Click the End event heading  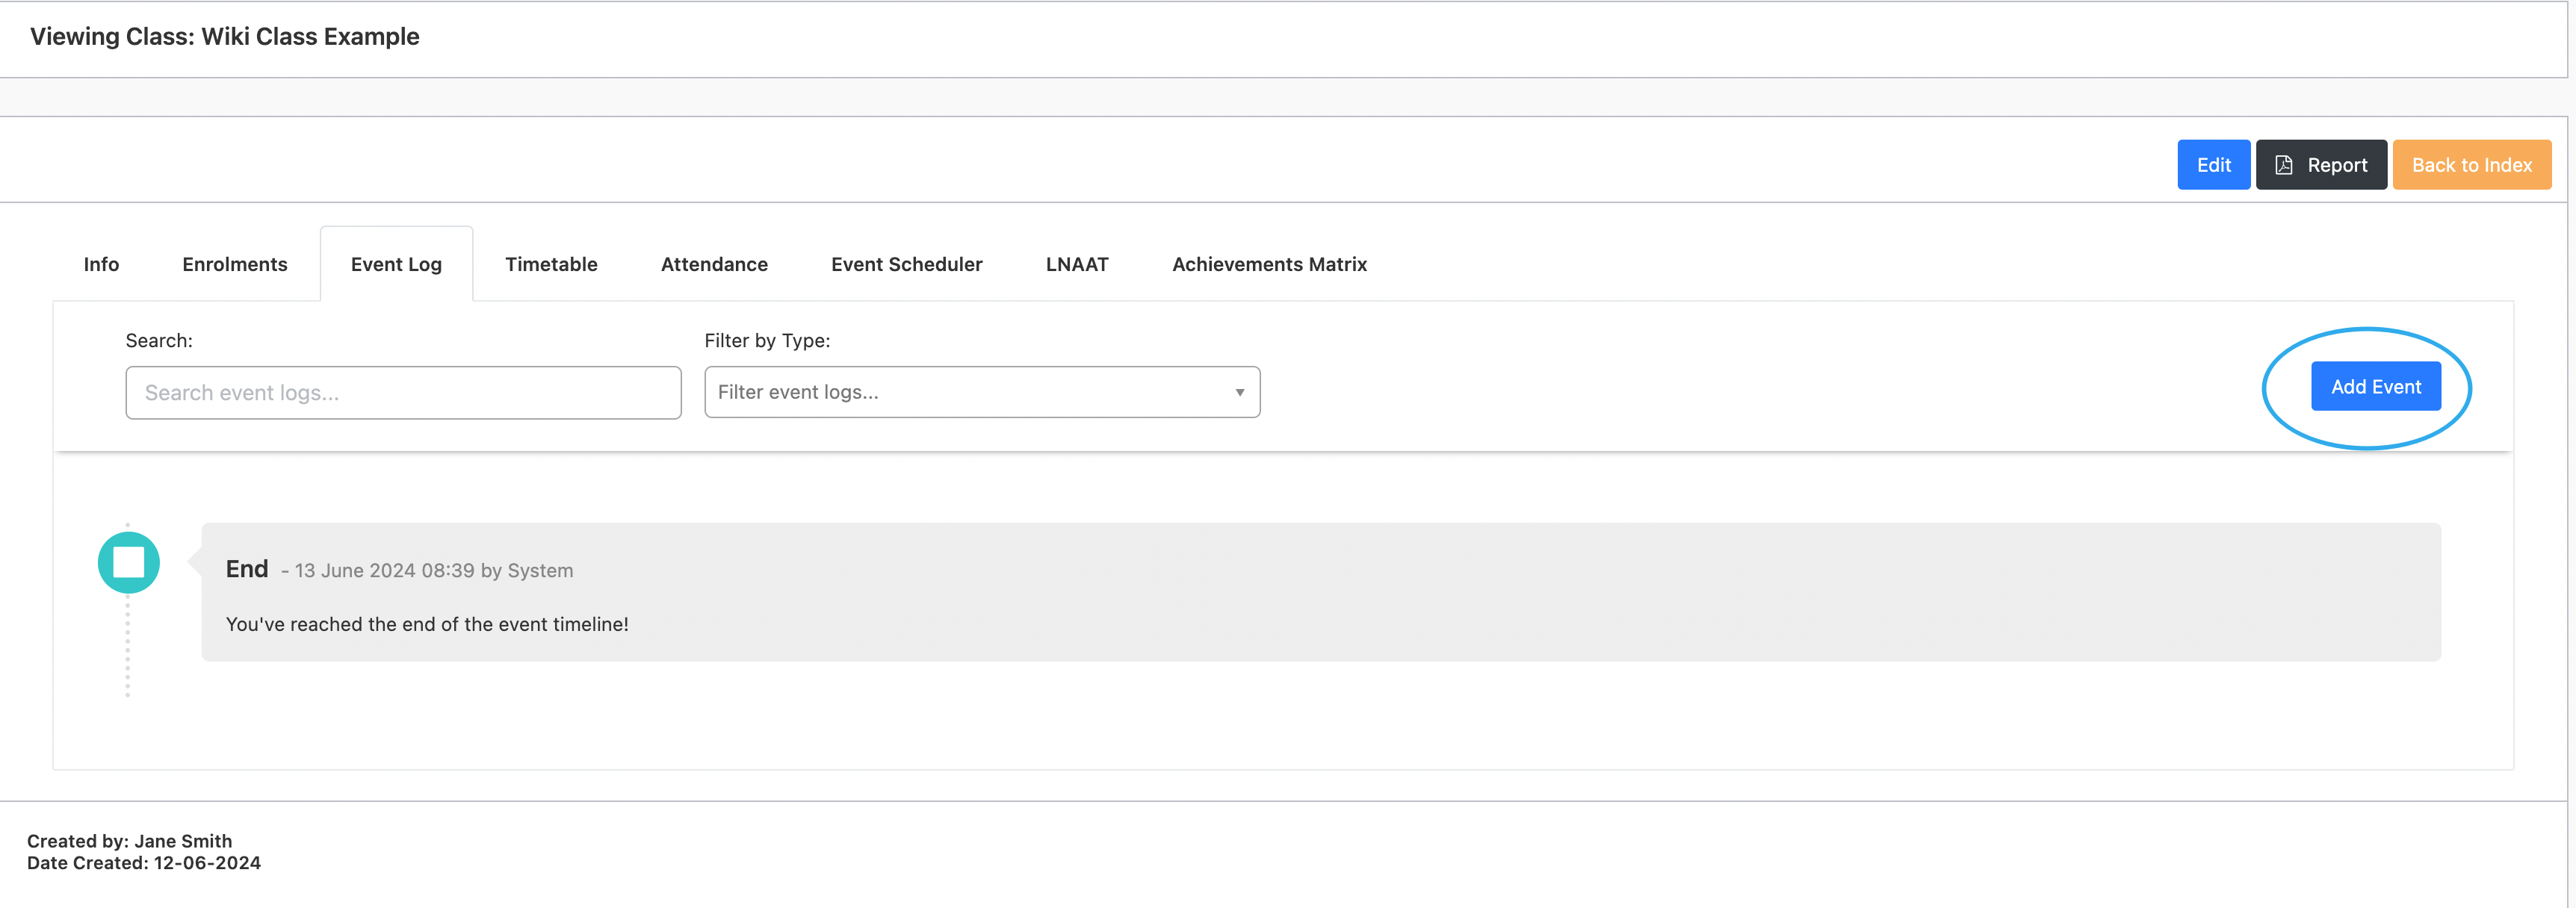pos(247,569)
